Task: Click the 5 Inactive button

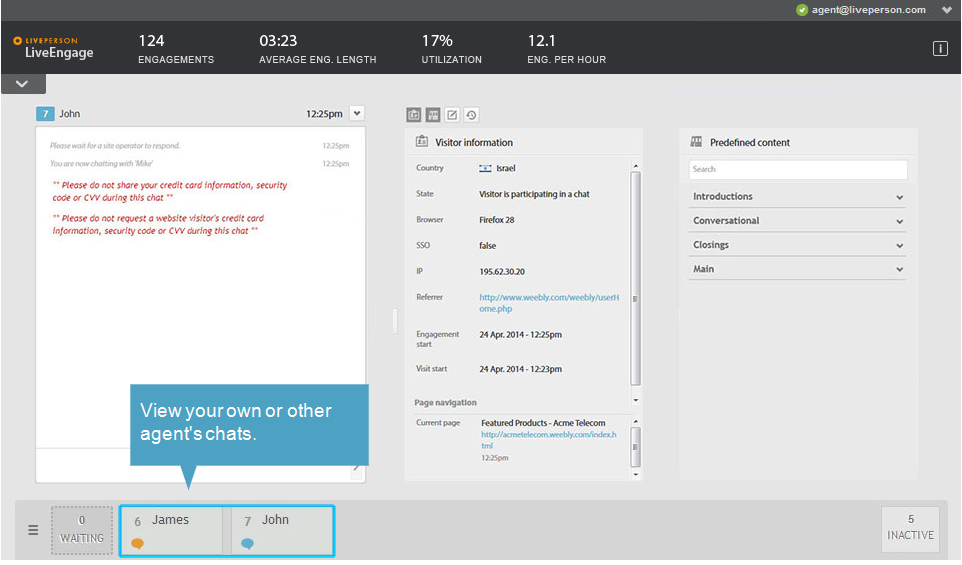Action: 910,528
